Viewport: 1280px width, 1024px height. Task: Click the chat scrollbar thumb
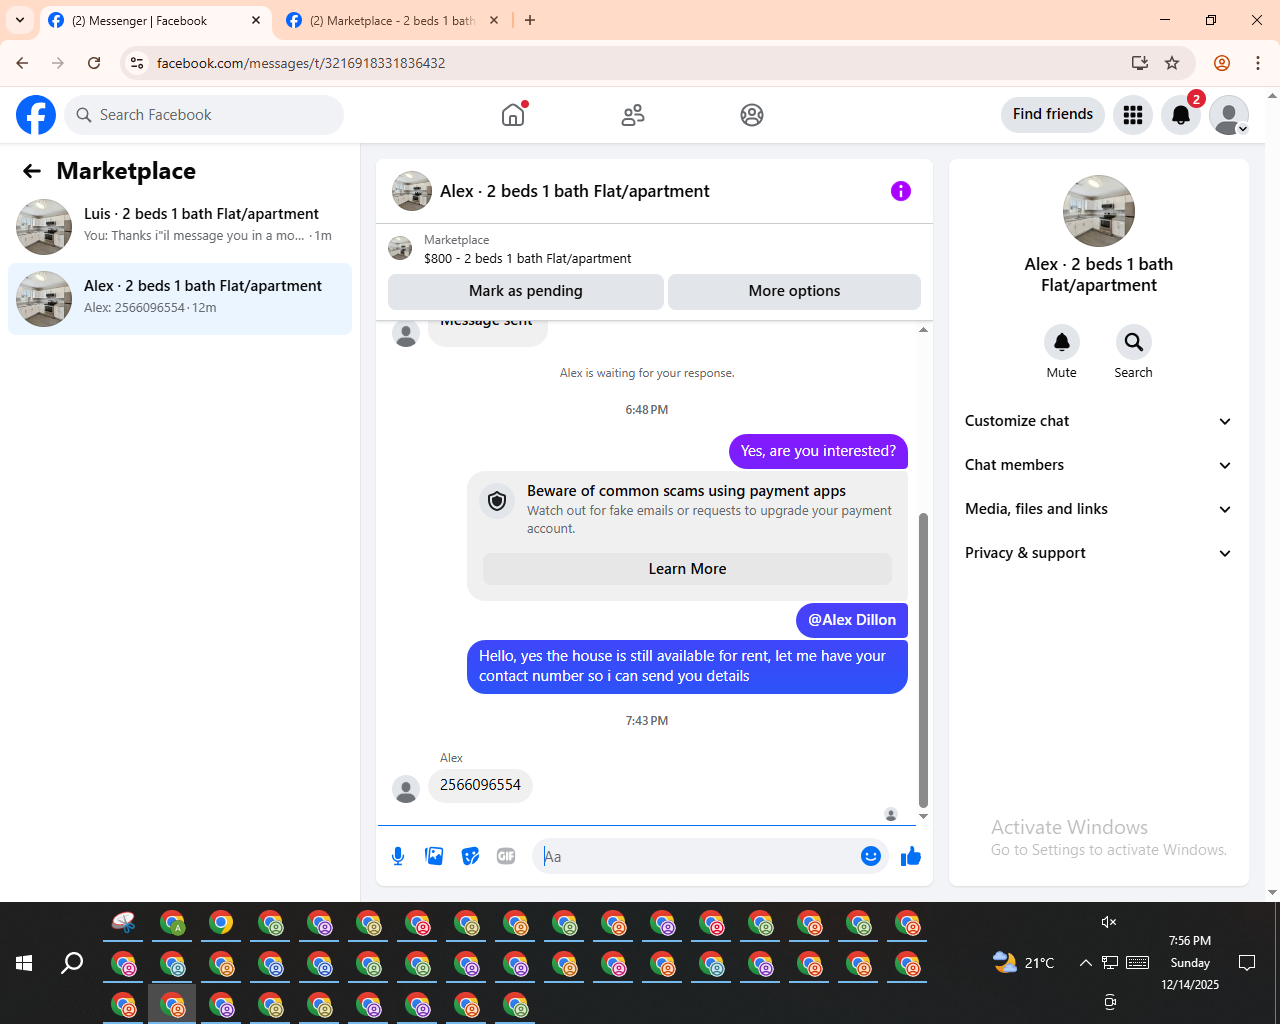click(923, 660)
